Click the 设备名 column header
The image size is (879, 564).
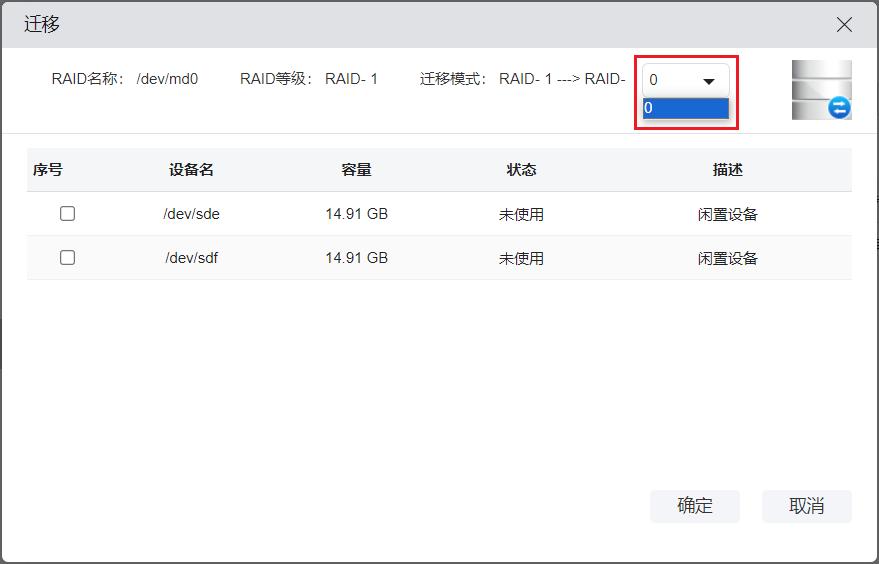point(191,170)
